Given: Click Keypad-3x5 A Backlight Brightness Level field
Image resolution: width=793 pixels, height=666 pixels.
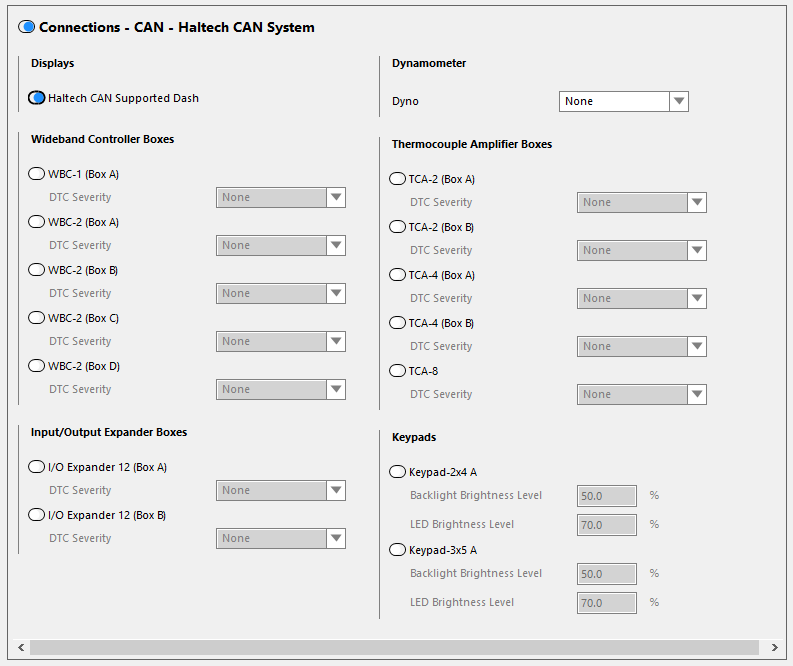Looking at the screenshot, I should click(x=607, y=573).
